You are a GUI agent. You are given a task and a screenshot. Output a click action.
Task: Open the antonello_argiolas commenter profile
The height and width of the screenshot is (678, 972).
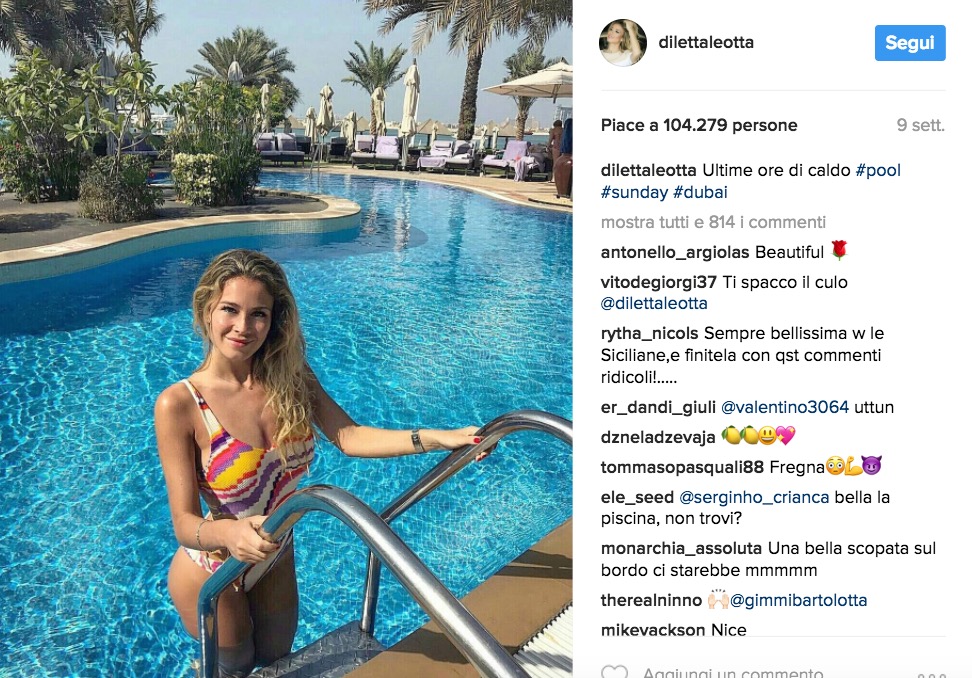coord(675,252)
